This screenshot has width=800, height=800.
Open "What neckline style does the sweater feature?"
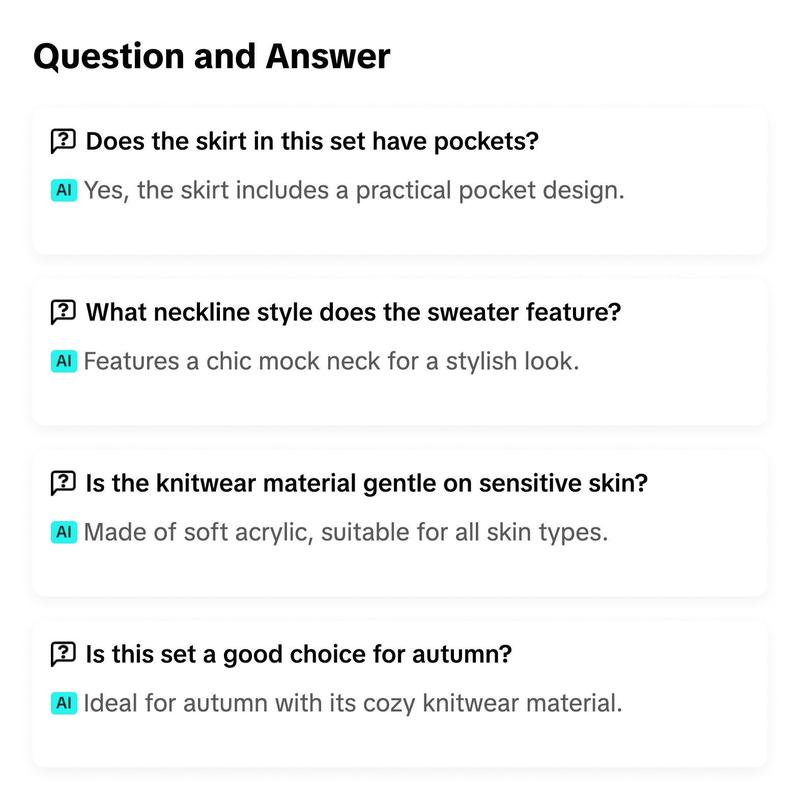353,312
